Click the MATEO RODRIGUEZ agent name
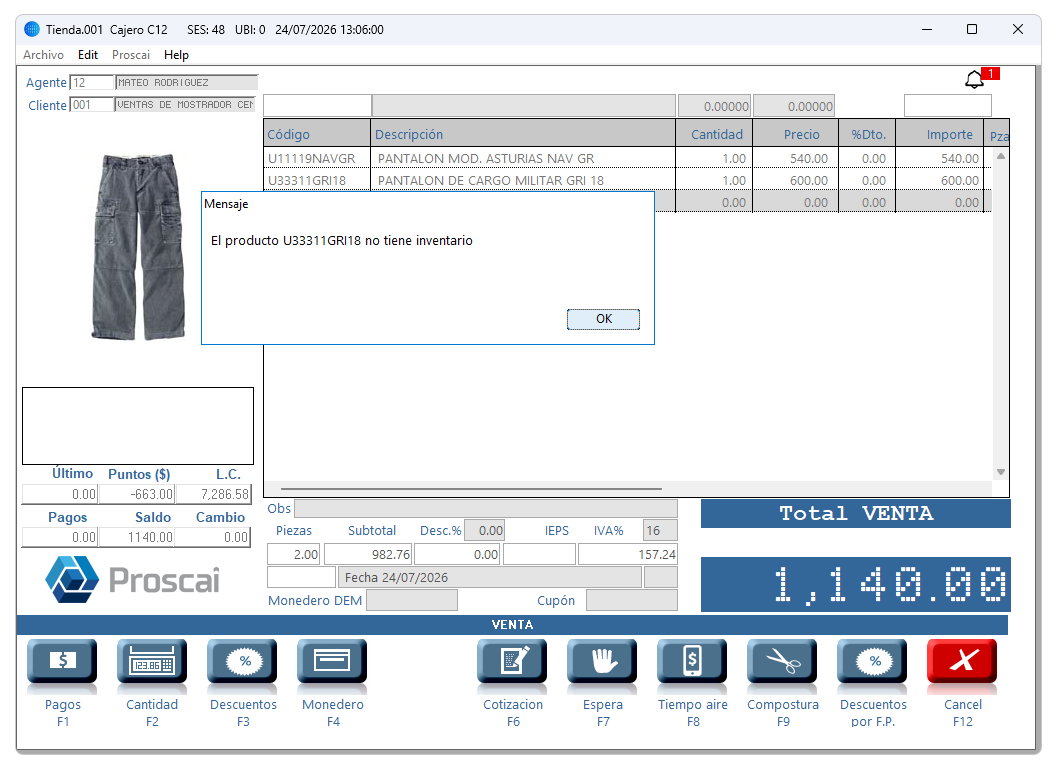The image size is (1058, 768). 186,82
